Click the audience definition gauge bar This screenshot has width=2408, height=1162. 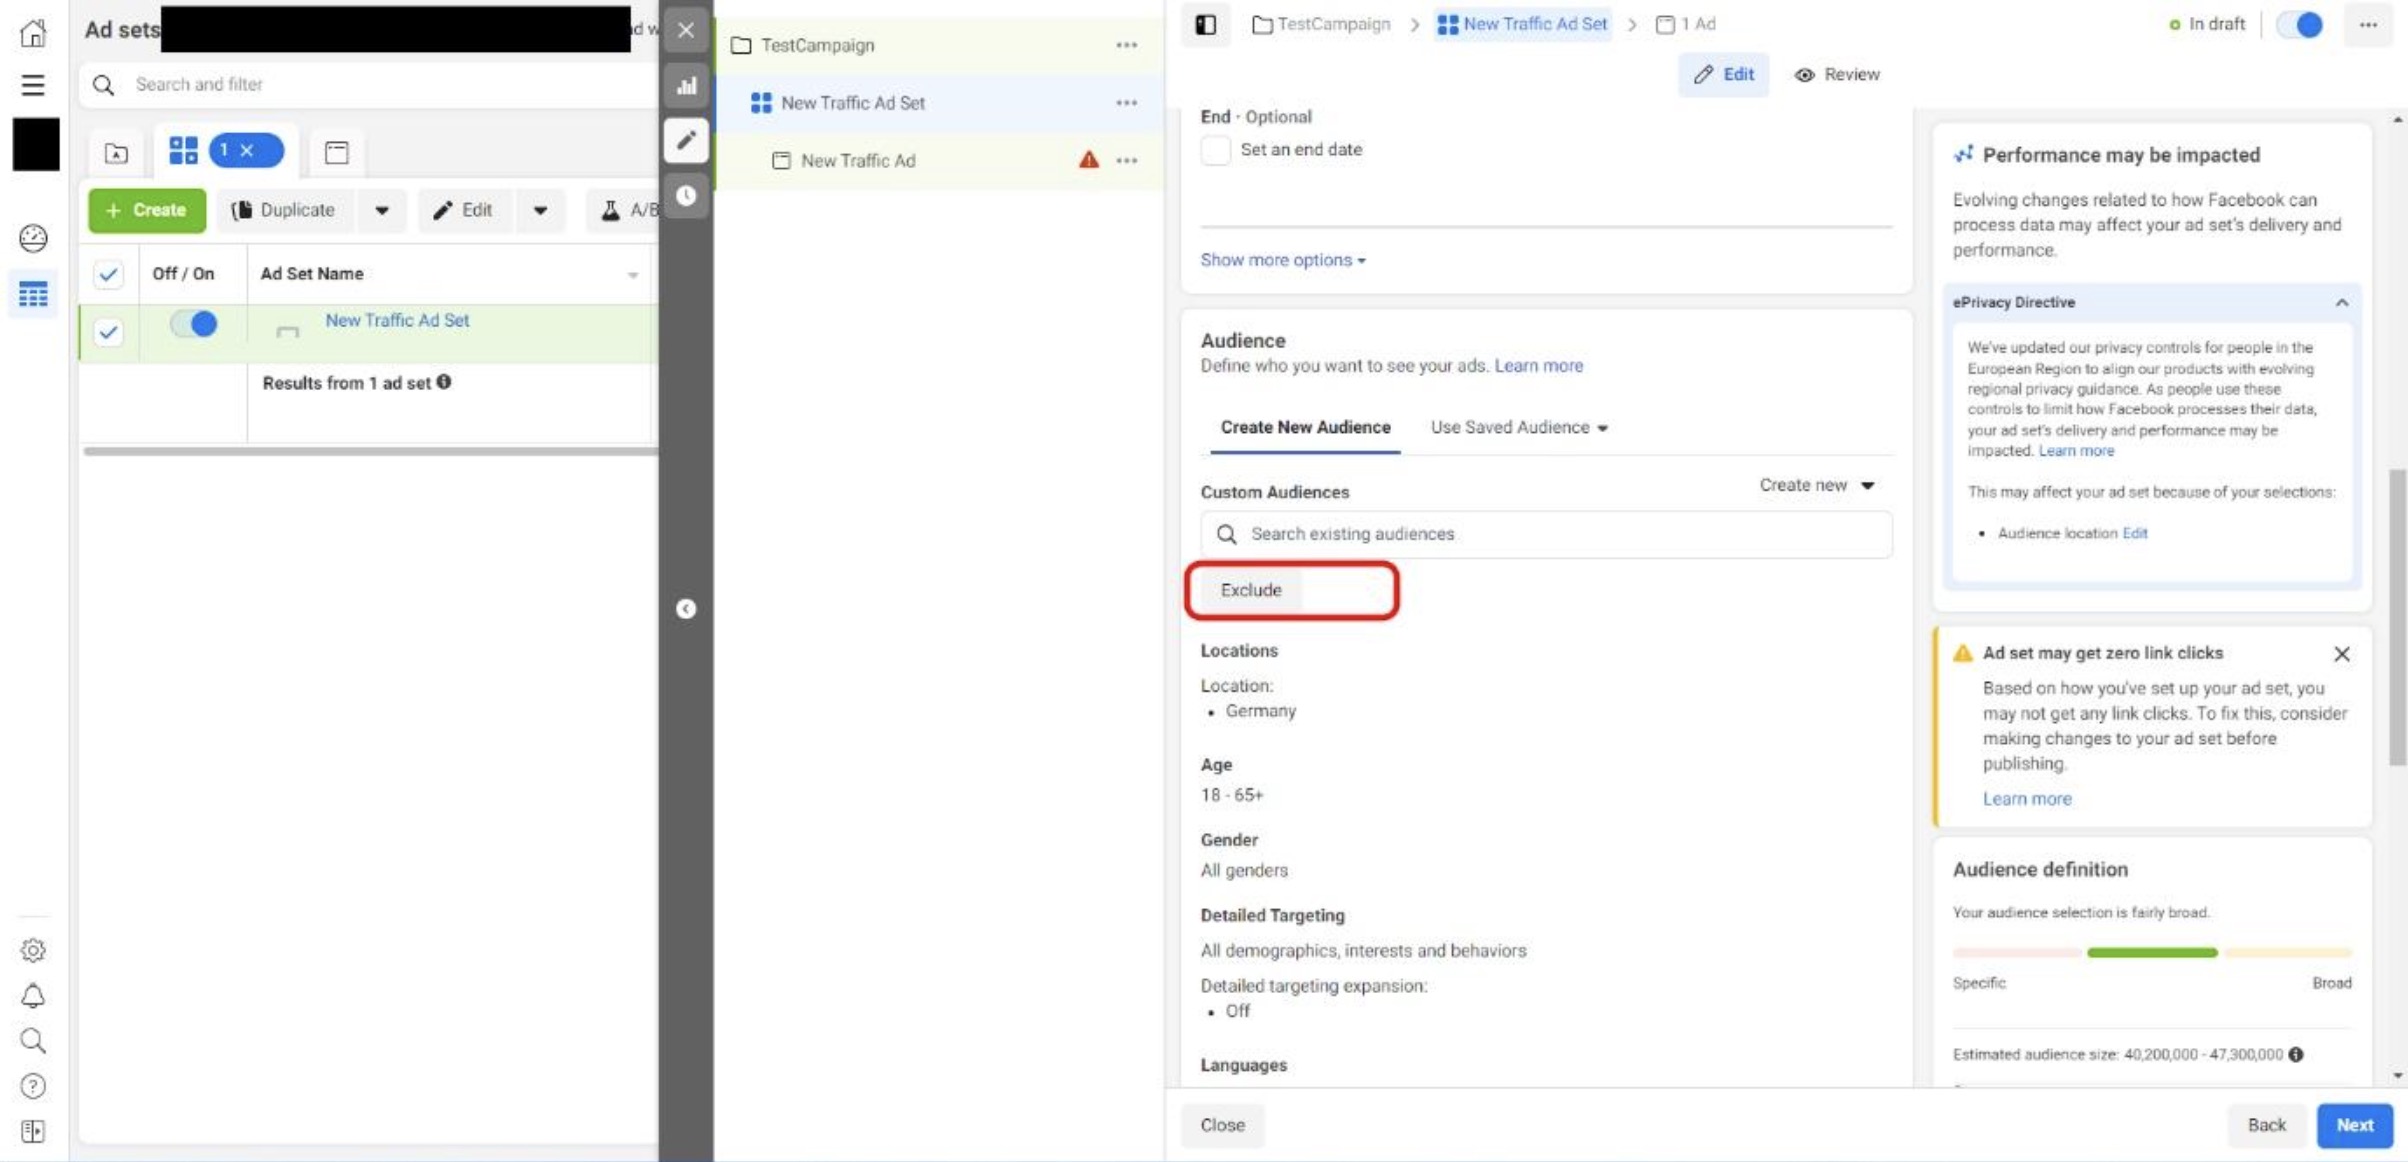tap(2152, 952)
